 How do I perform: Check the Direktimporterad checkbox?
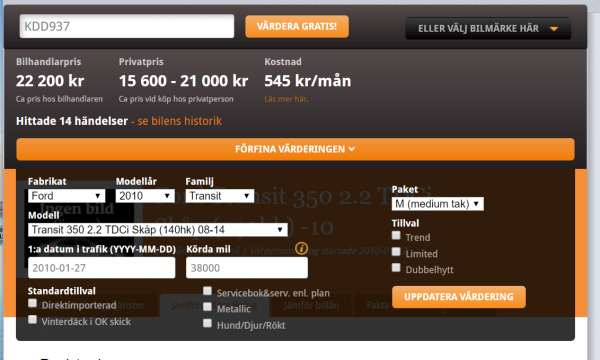pos(33,303)
